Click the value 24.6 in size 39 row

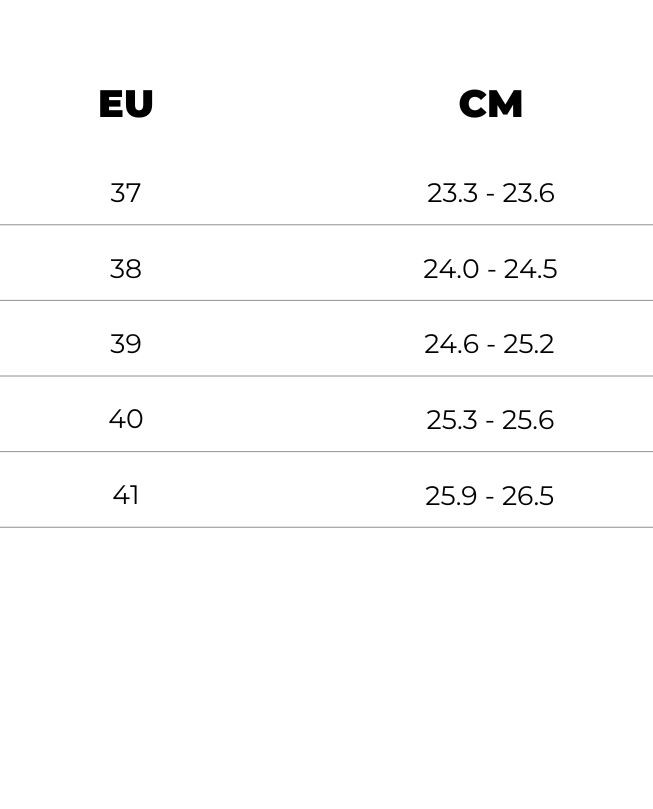(451, 345)
